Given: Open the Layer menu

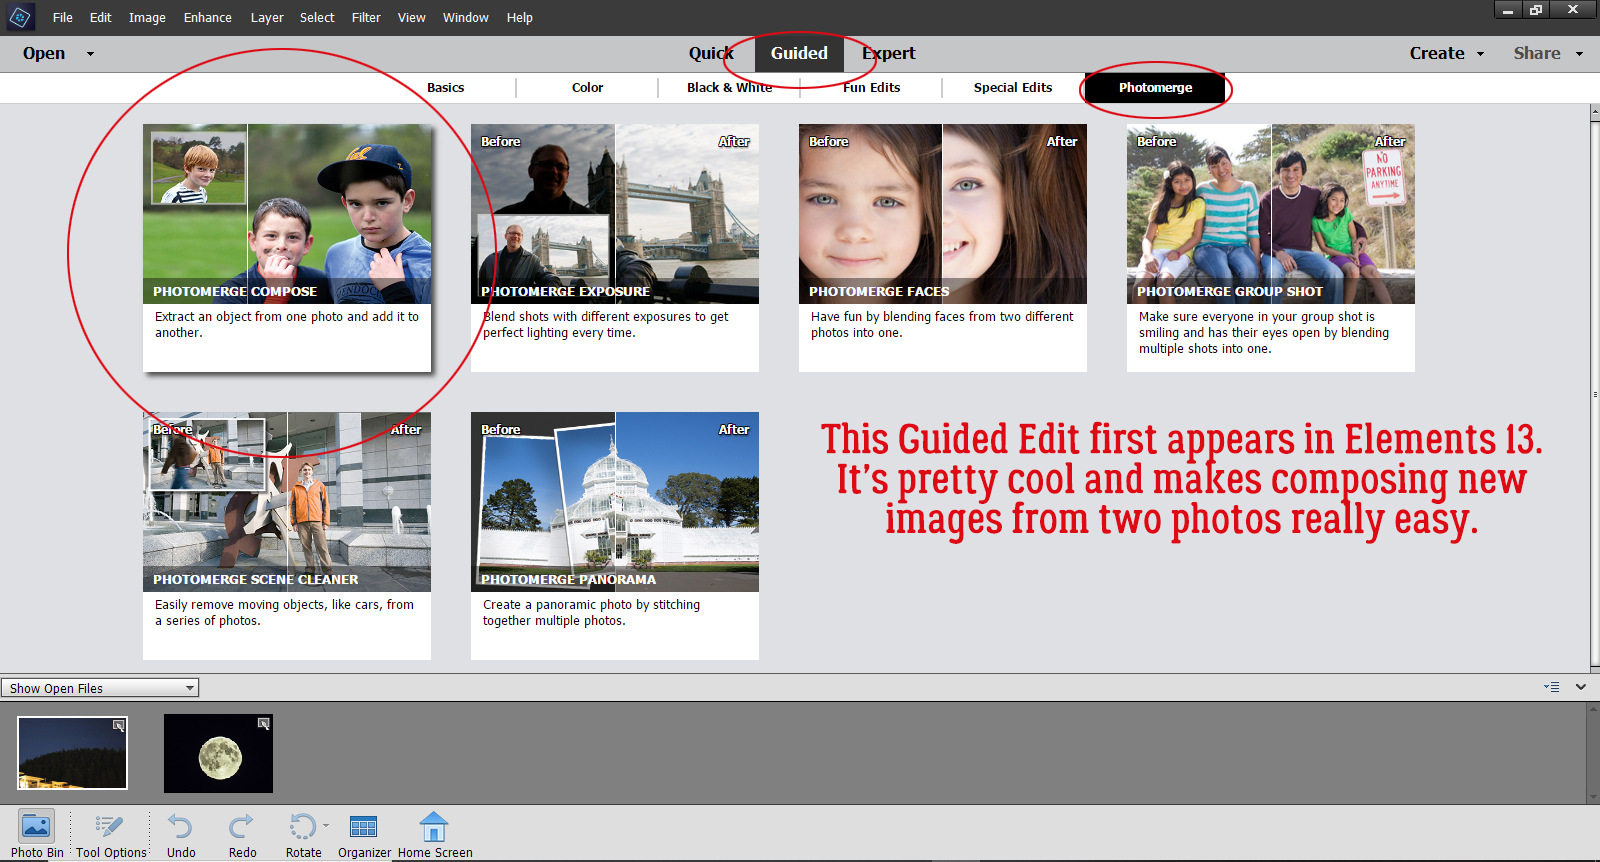Looking at the screenshot, I should pos(267,18).
